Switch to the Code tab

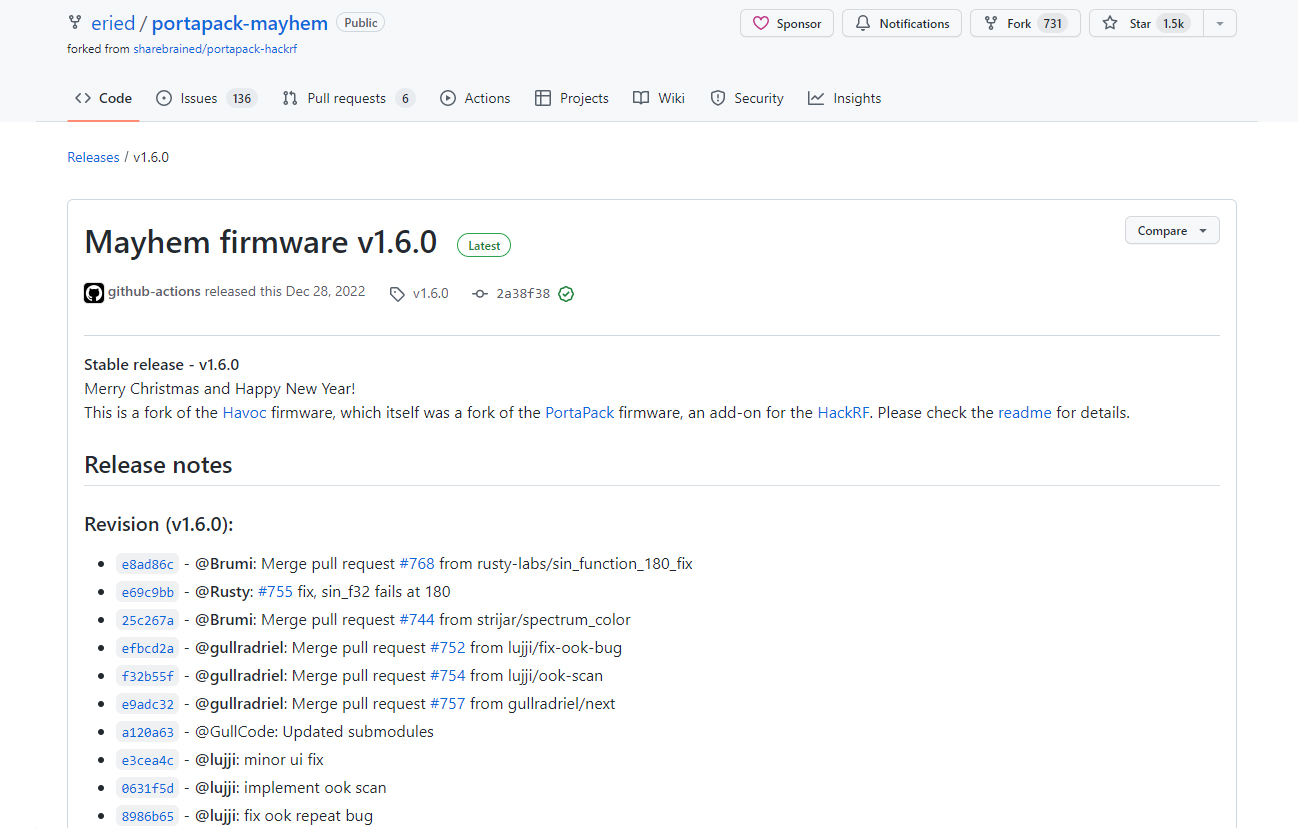[x=104, y=98]
